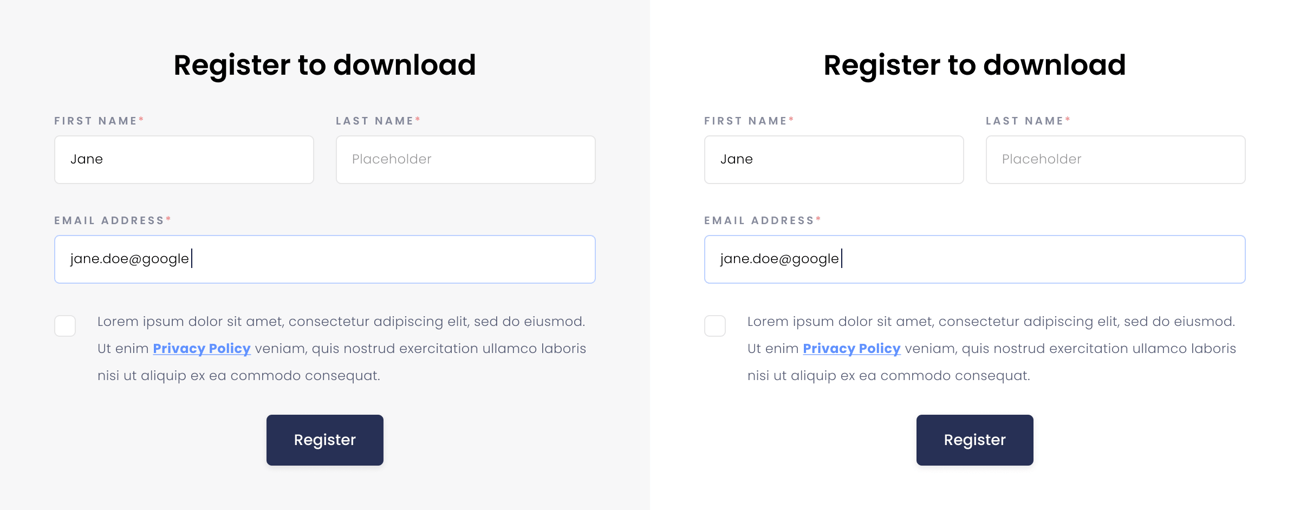Click the gray form's "Register to download" heading

(x=325, y=65)
